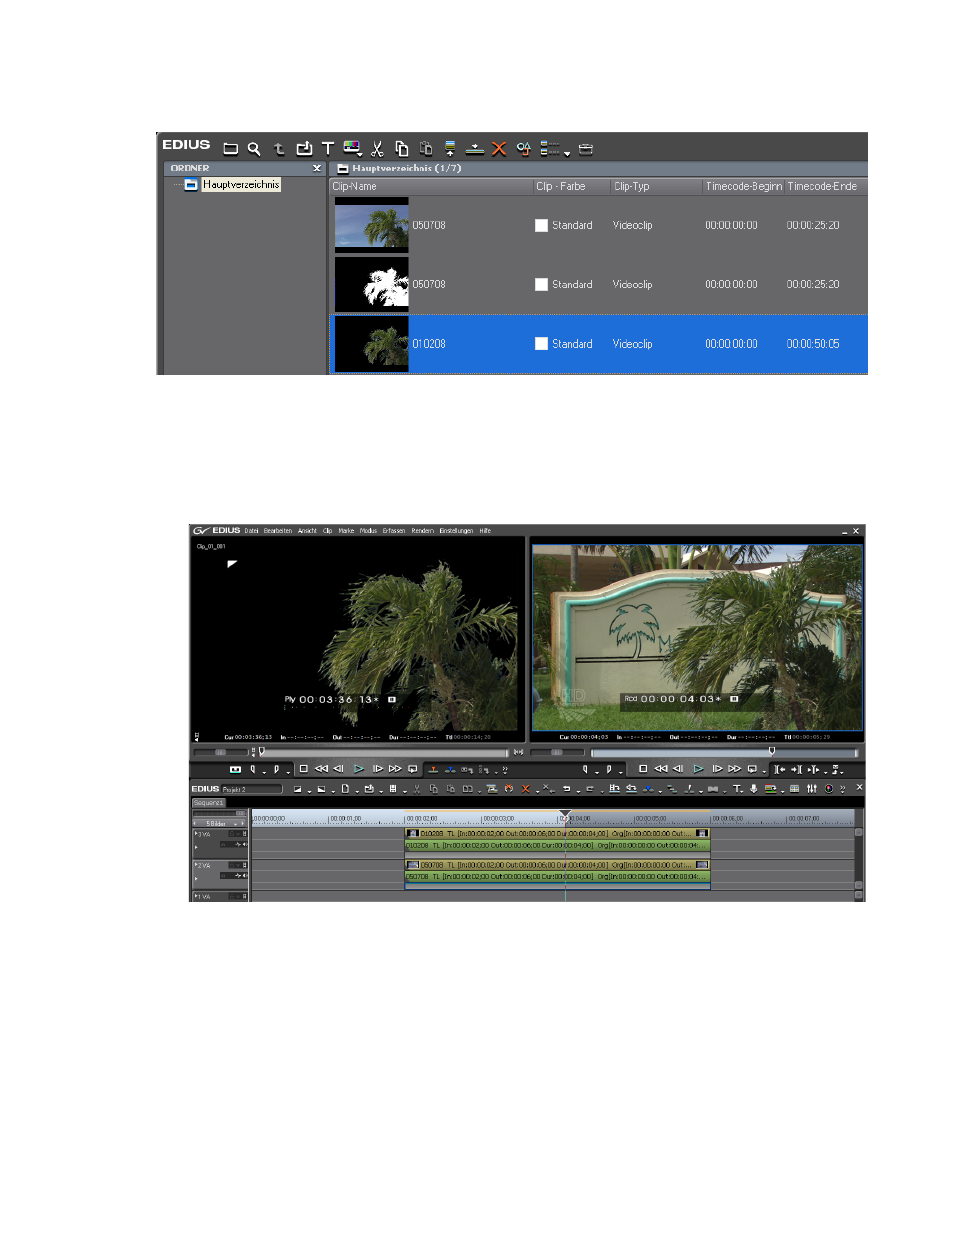Click the tools icon at end of bin toolbar
Viewport: 954px width, 1235px height.
(586, 149)
